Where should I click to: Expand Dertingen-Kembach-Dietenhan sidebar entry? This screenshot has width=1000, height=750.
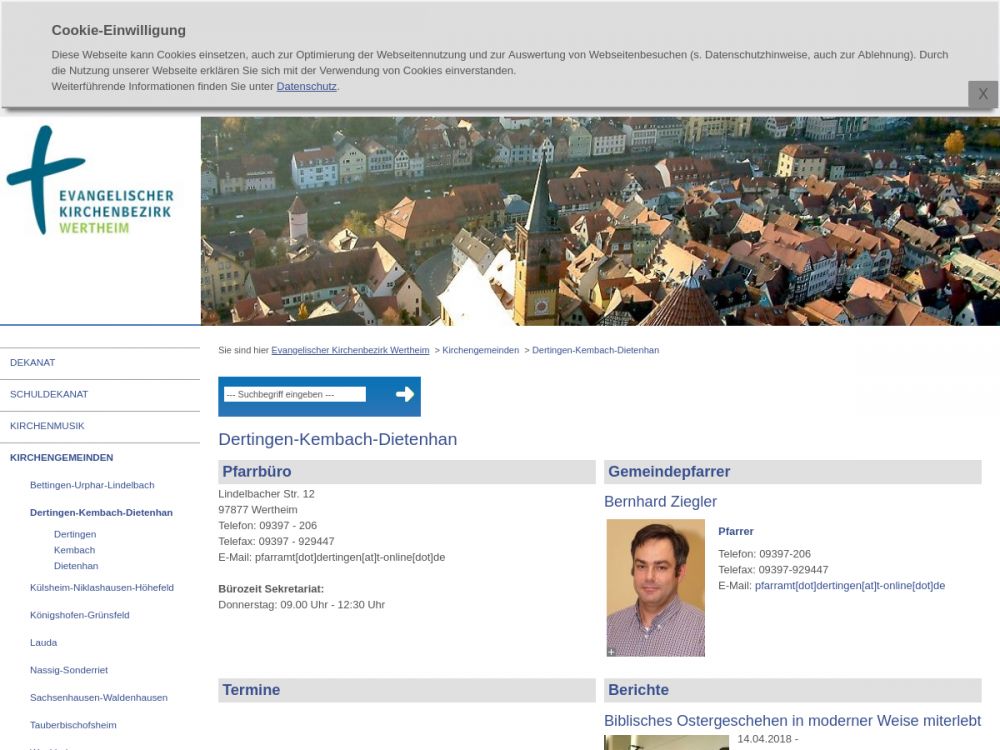point(101,513)
